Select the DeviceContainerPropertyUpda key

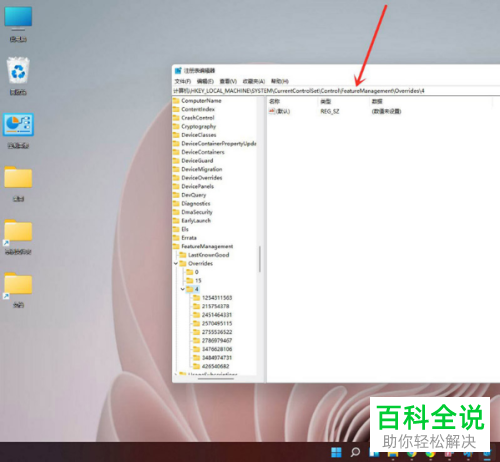219,144
